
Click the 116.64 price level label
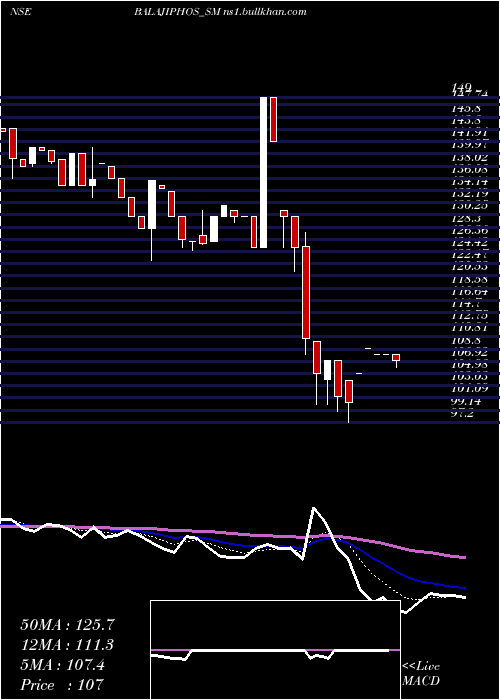click(x=470, y=292)
